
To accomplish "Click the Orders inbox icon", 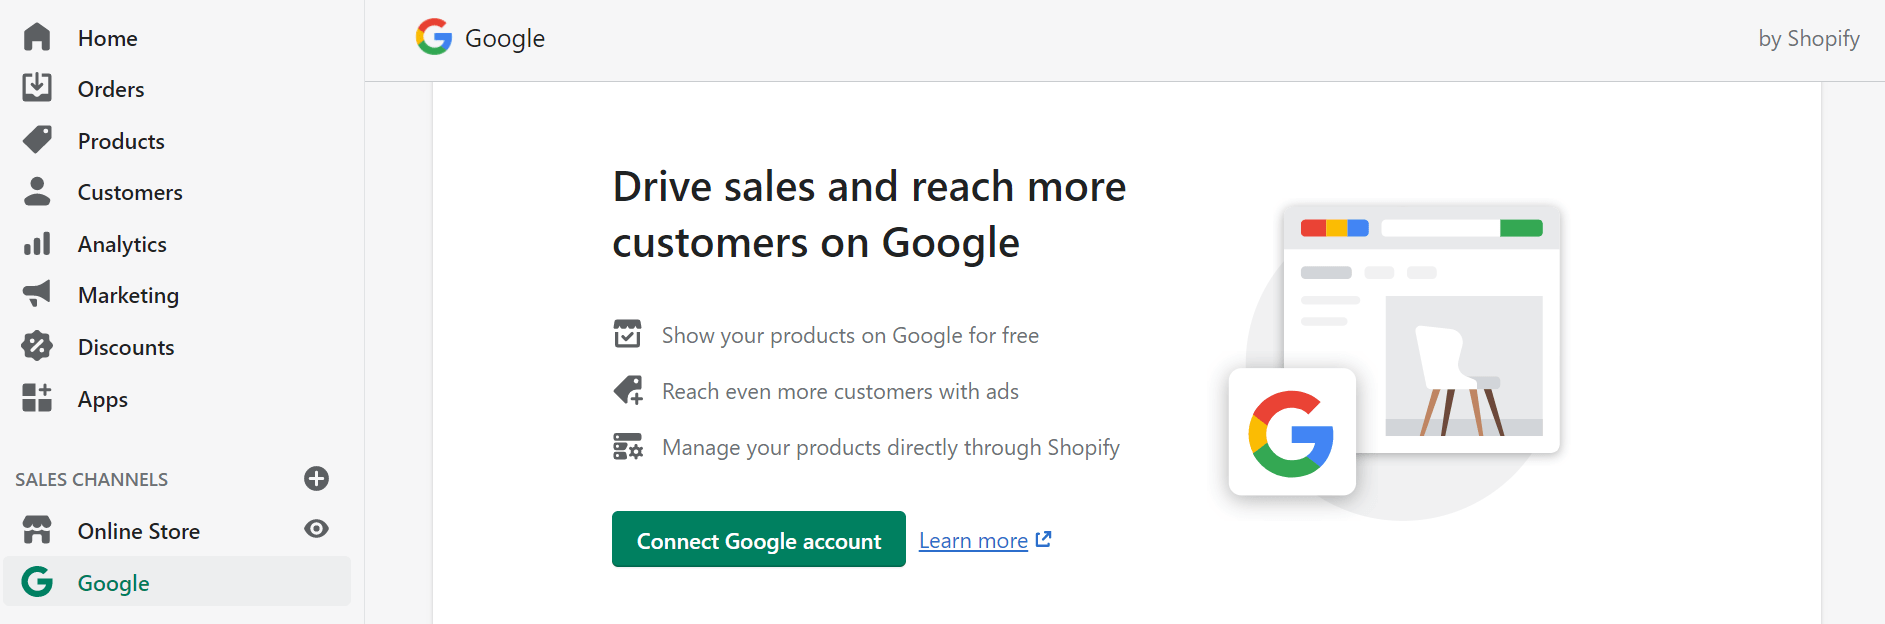I will pos(37,88).
